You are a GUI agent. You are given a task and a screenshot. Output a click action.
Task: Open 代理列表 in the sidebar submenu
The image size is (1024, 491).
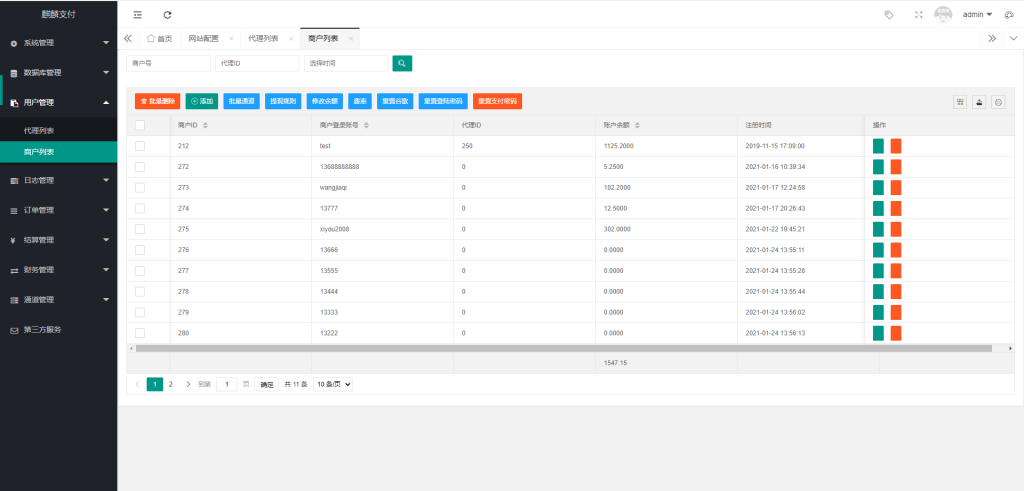39,131
